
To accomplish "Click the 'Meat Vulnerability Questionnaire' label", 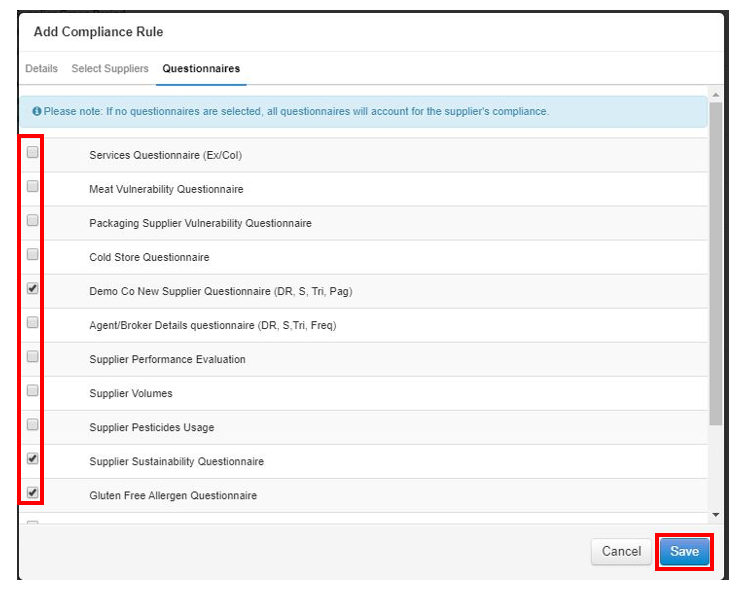I will 166,189.
